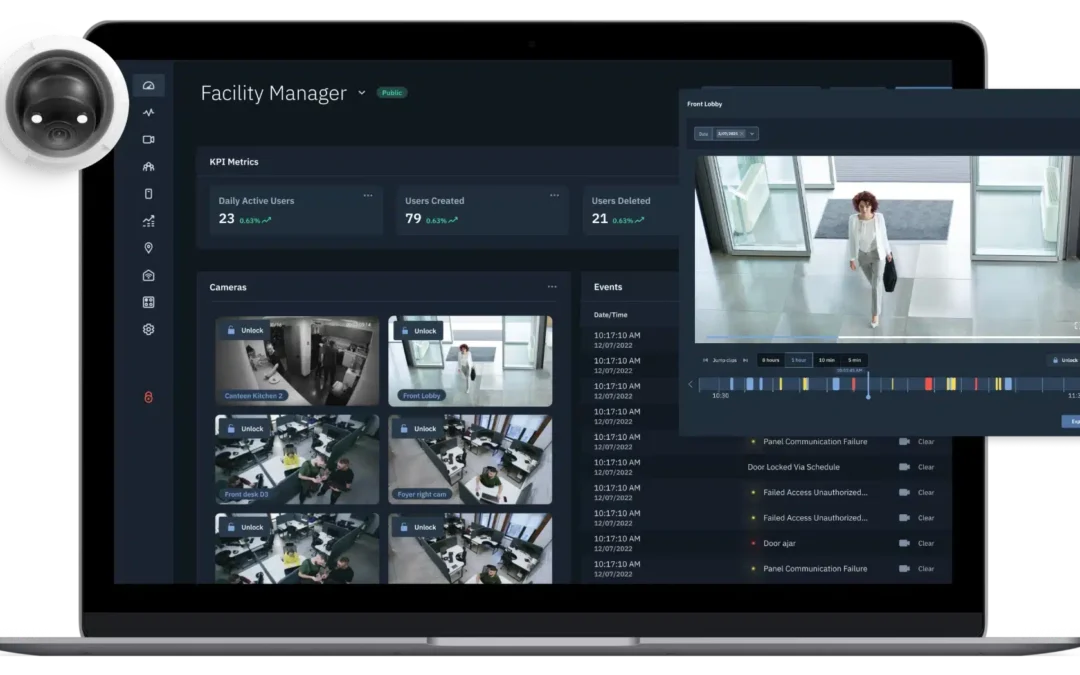Click the KPI Metrics heading
1080x675 pixels.
pos(234,162)
